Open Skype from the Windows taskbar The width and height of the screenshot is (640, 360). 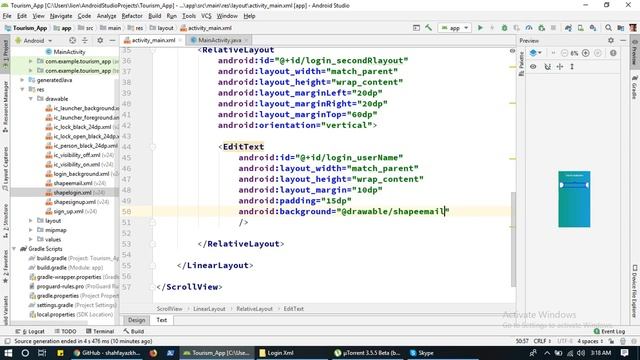tap(422, 353)
